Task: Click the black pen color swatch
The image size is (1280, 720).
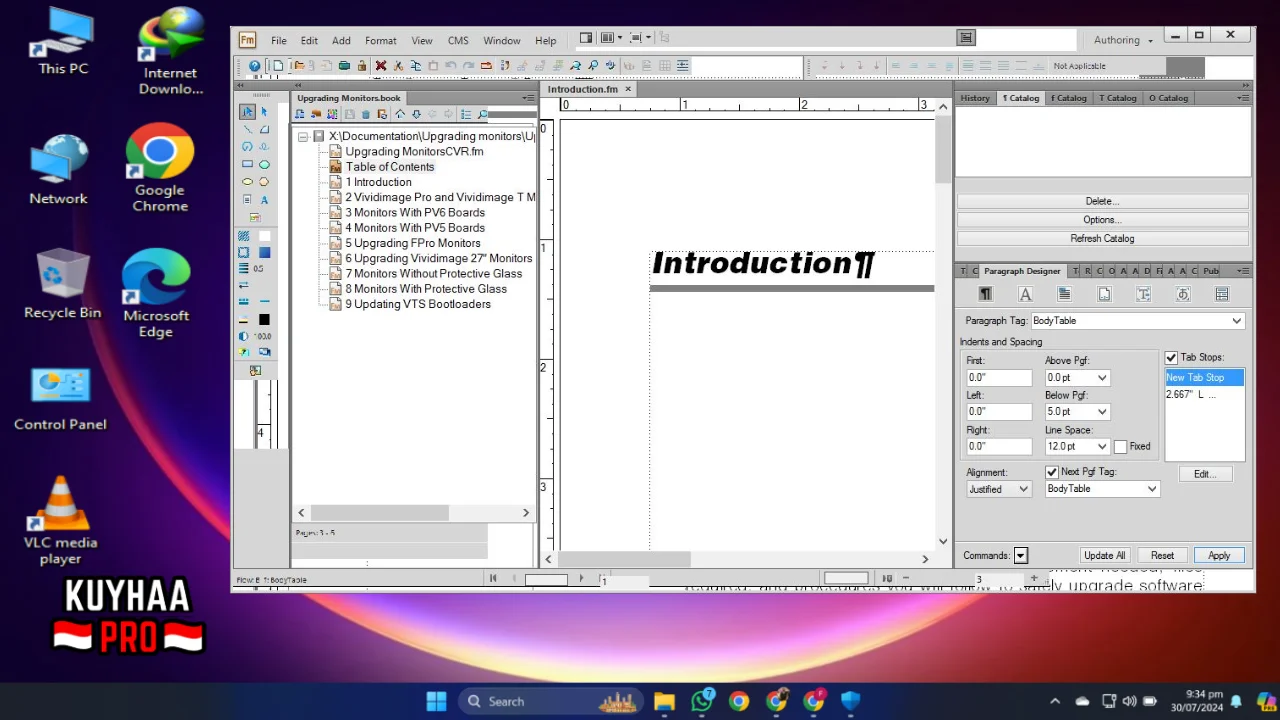Action: coord(264,320)
